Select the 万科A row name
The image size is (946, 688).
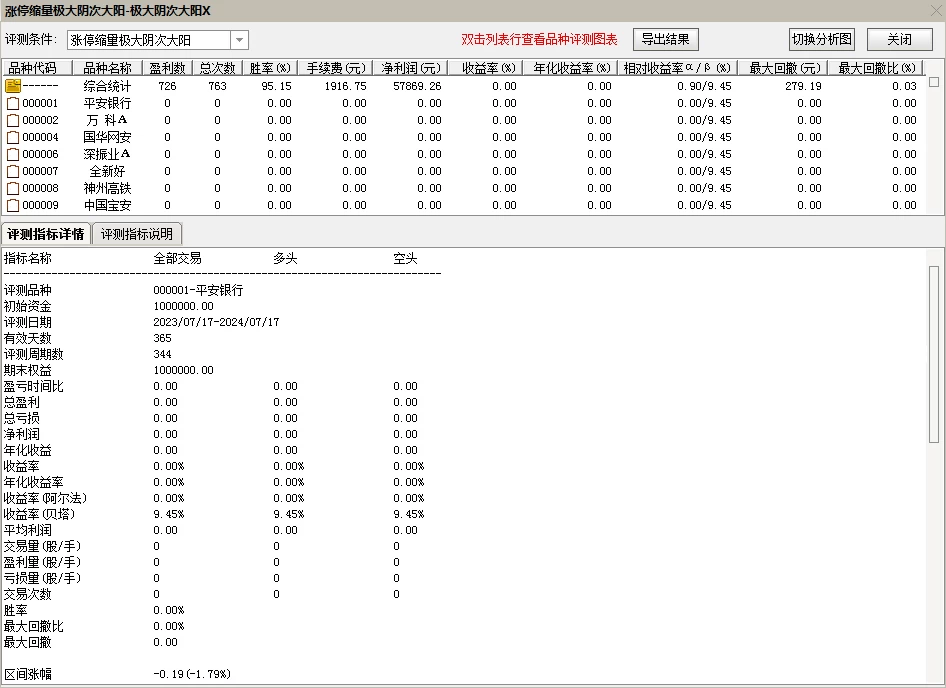(x=107, y=120)
